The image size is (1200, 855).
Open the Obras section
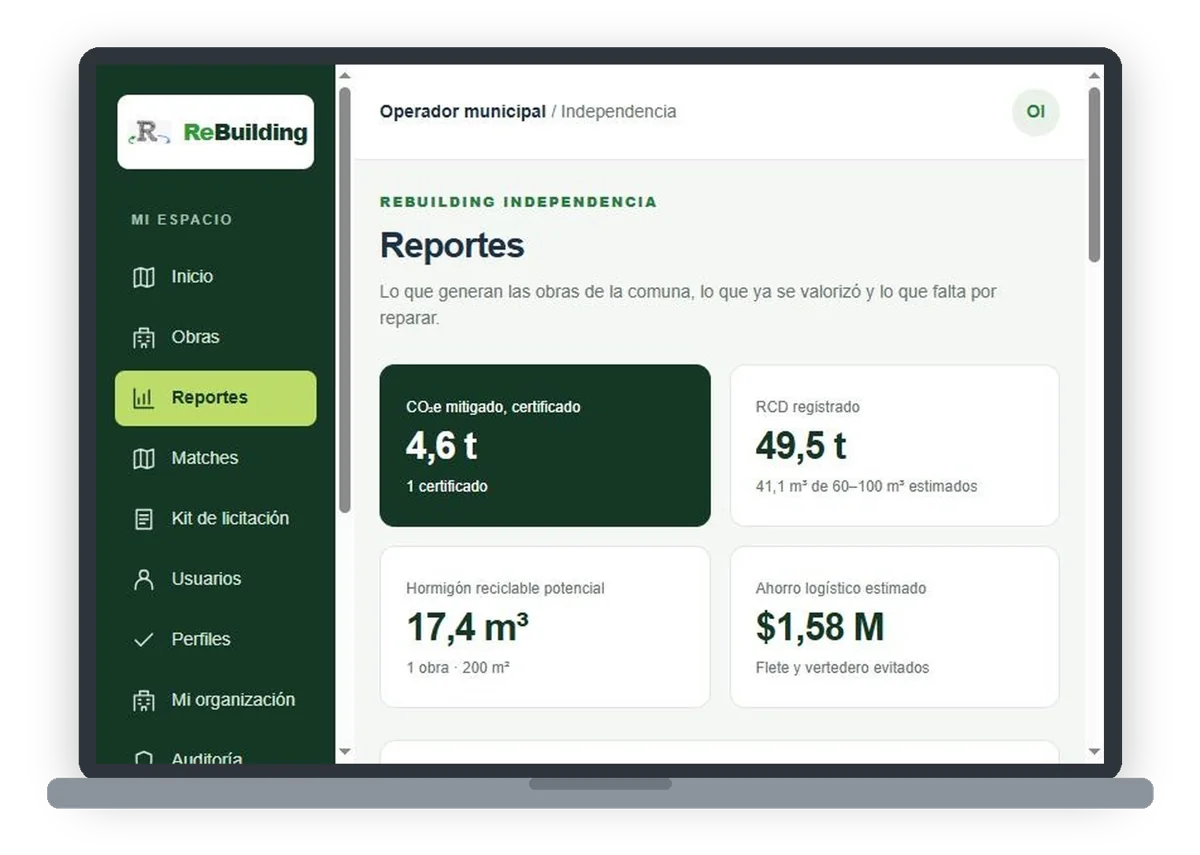pyautogui.click(x=215, y=337)
